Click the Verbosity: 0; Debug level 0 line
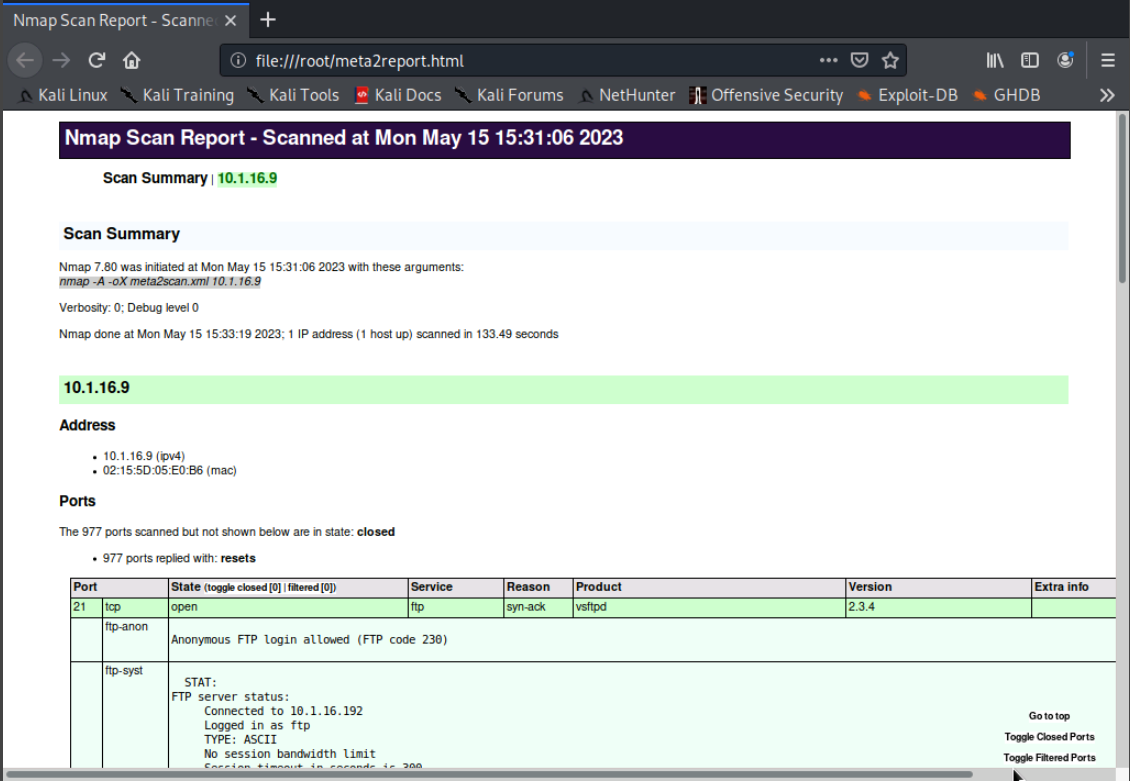The image size is (1130, 781). pos(129,308)
